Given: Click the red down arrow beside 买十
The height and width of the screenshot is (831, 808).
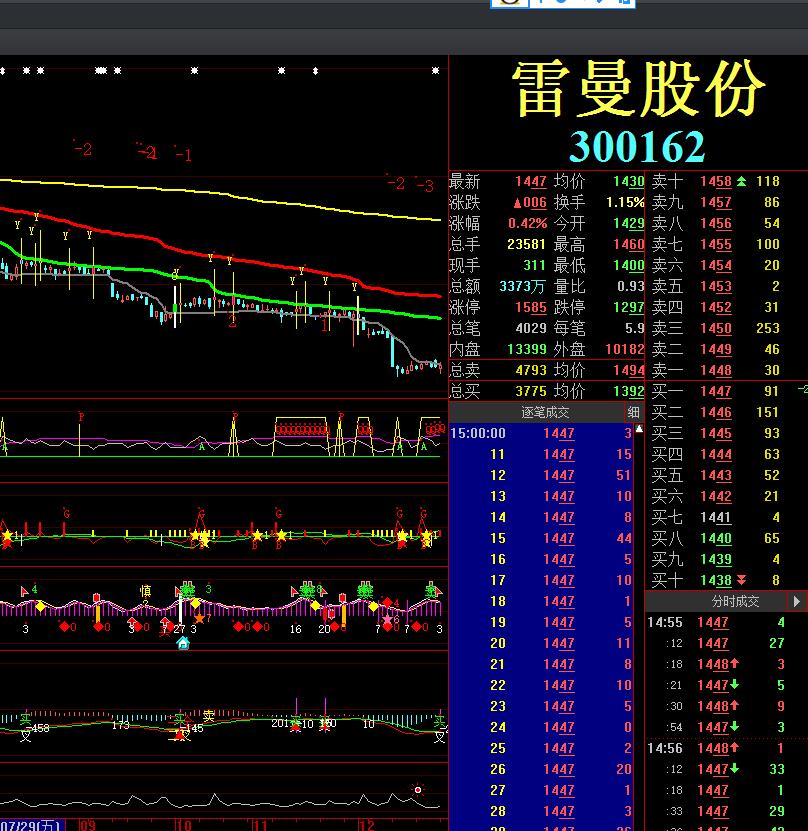Looking at the screenshot, I should tap(741, 580).
